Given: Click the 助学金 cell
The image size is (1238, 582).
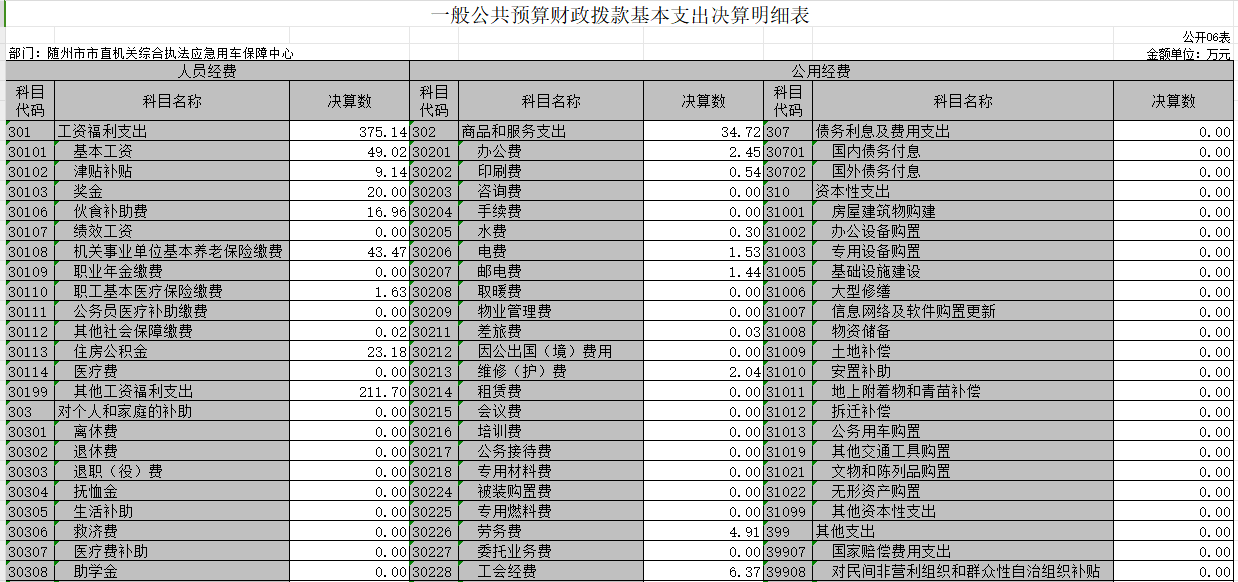Looking at the screenshot, I should coord(172,571).
